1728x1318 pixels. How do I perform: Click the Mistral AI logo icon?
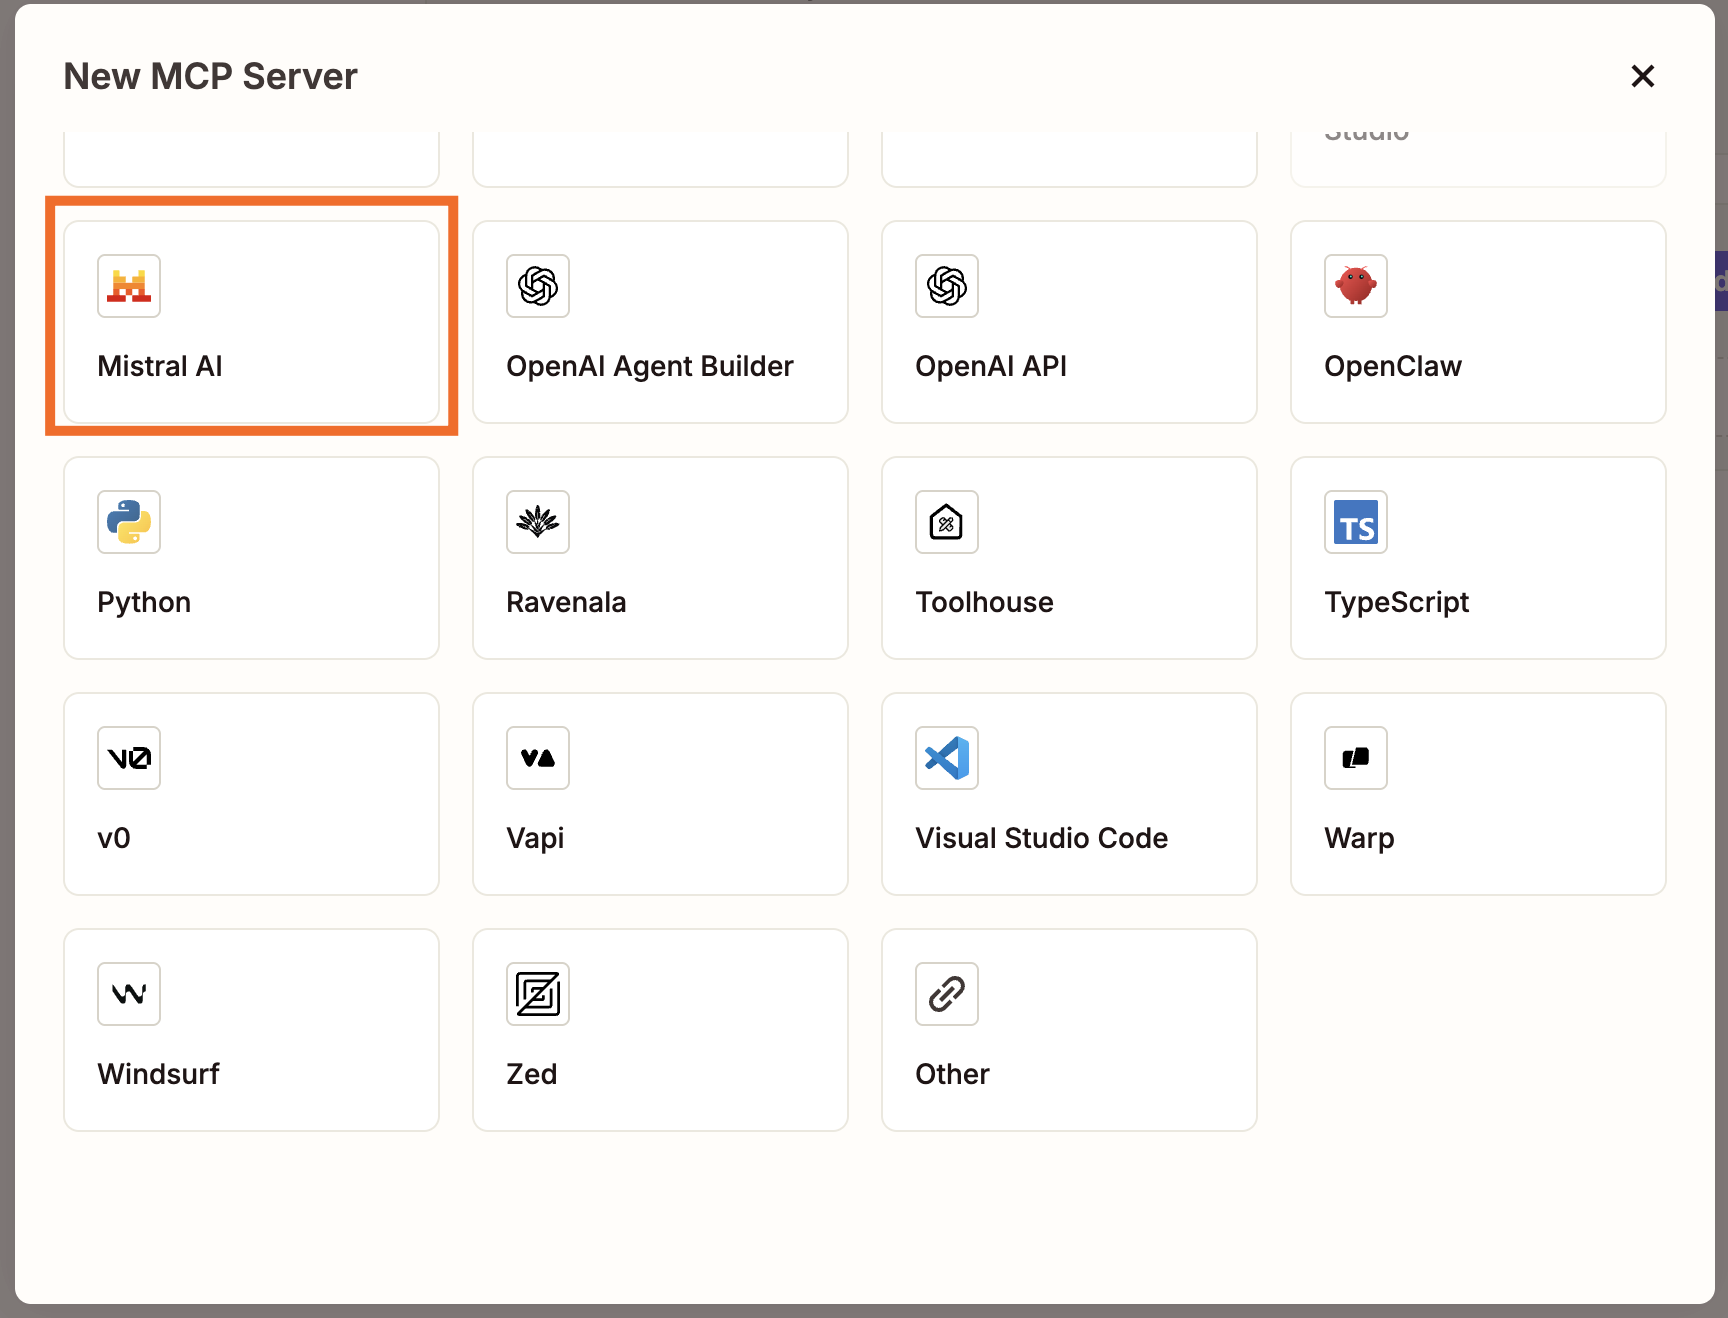pos(129,286)
